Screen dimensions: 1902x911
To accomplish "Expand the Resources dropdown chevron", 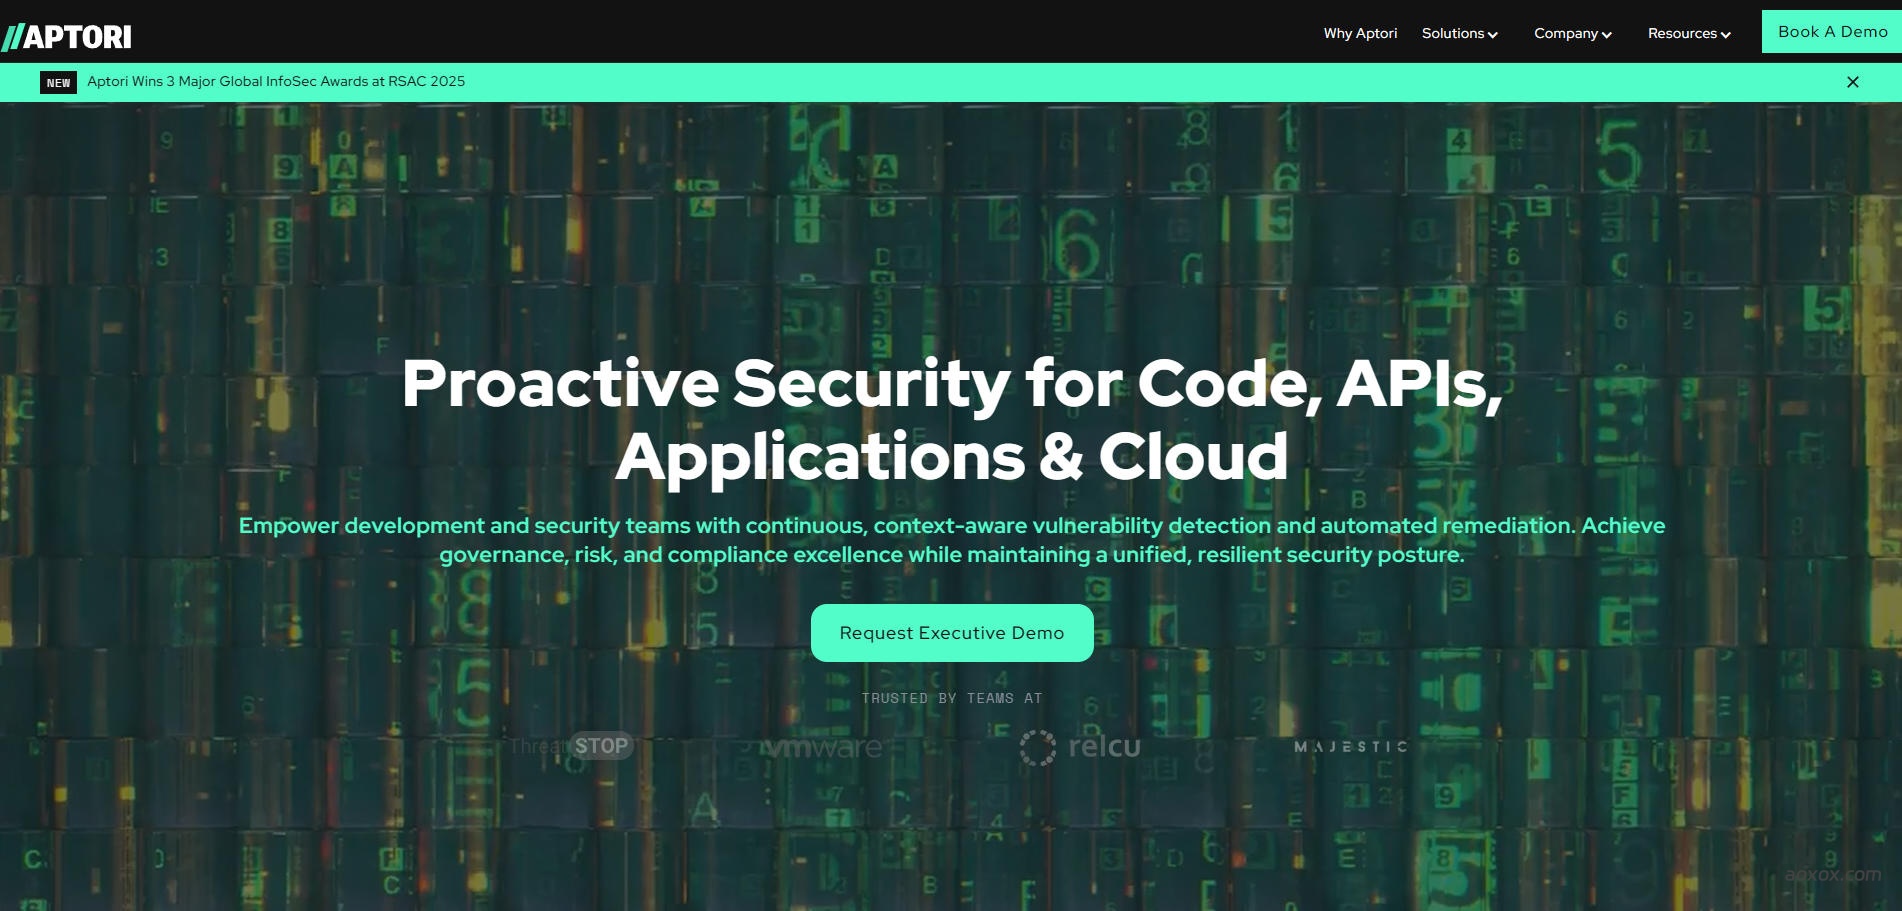I will pyautogui.click(x=1725, y=35).
